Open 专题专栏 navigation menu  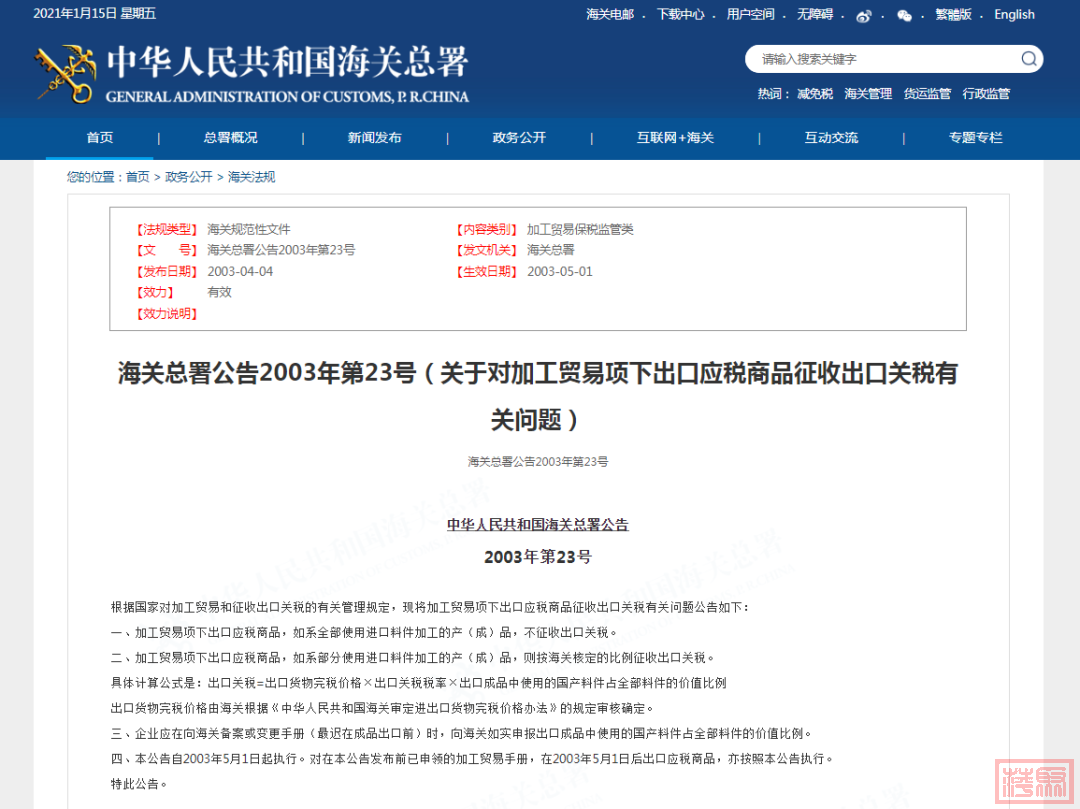click(x=975, y=138)
